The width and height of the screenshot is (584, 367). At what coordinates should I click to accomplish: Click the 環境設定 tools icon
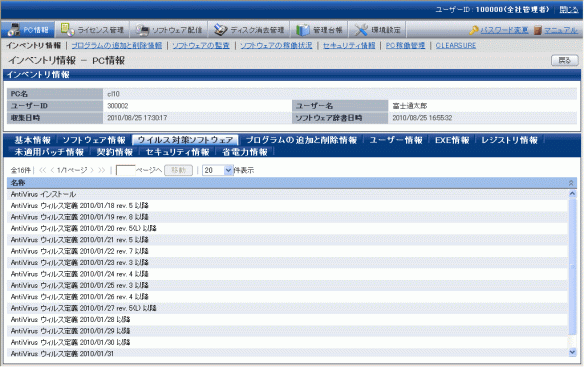tap(361, 30)
